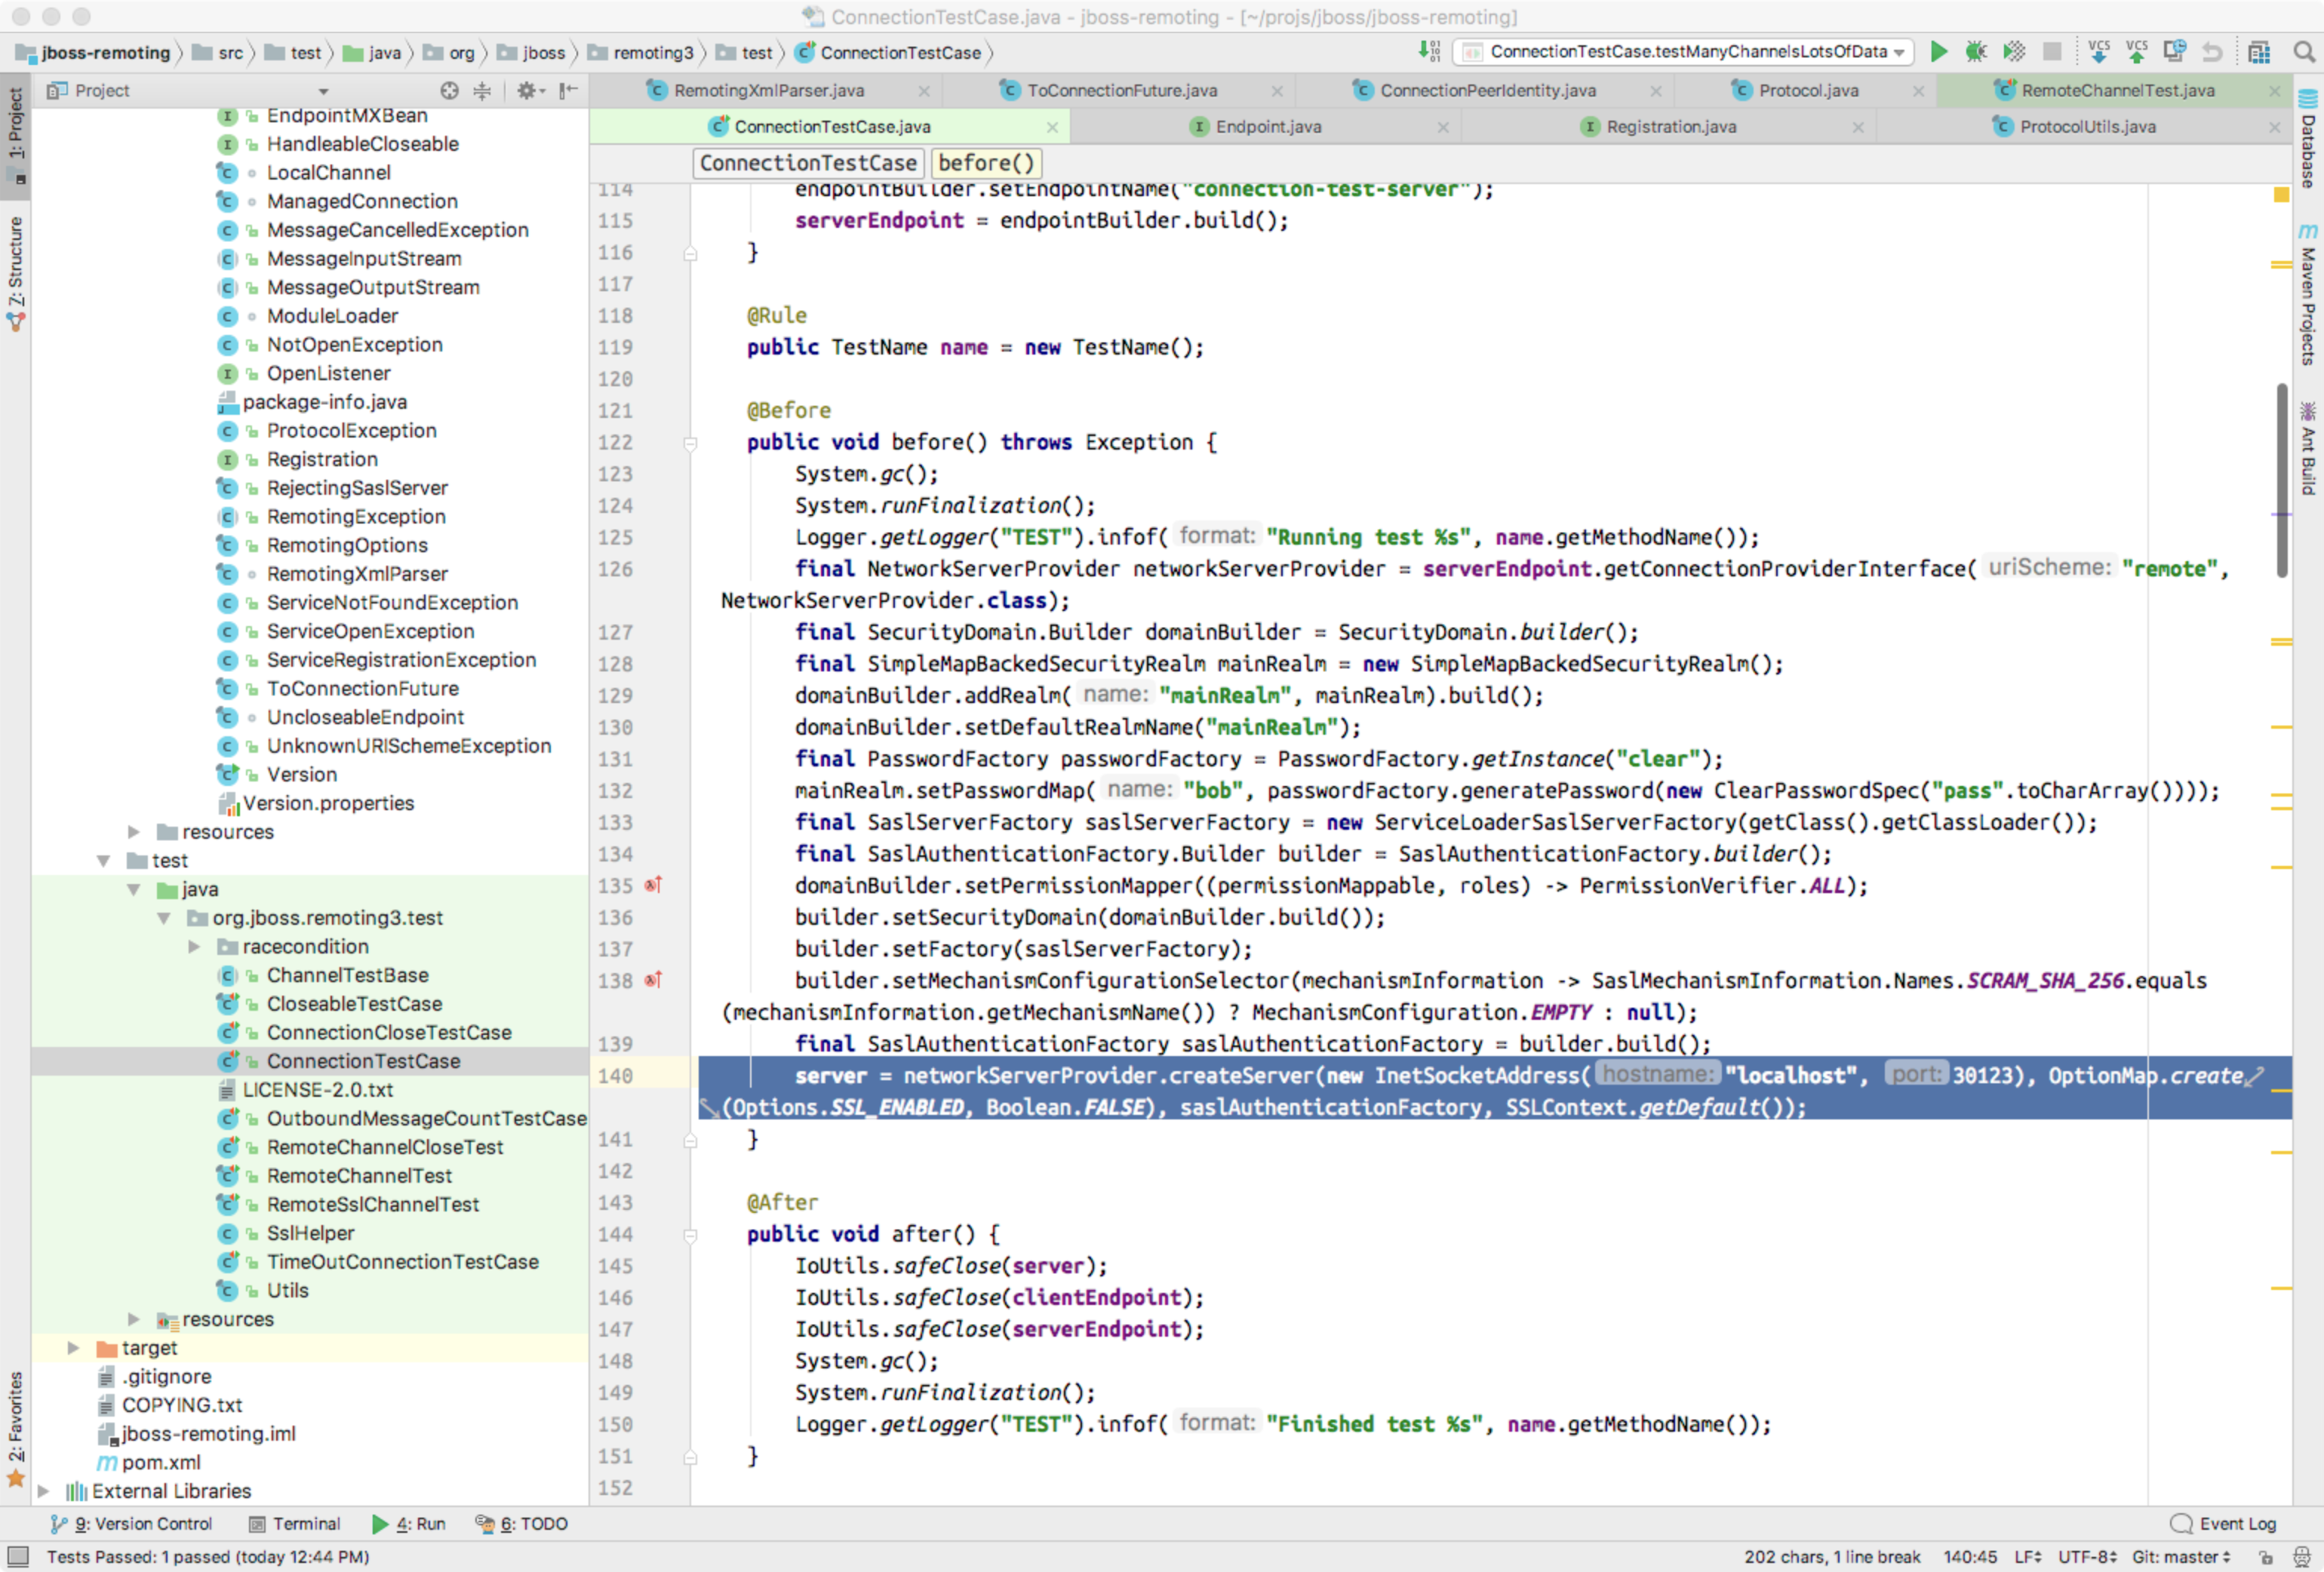Expand the target folder
The width and height of the screenshot is (2324, 1572).
point(73,1348)
